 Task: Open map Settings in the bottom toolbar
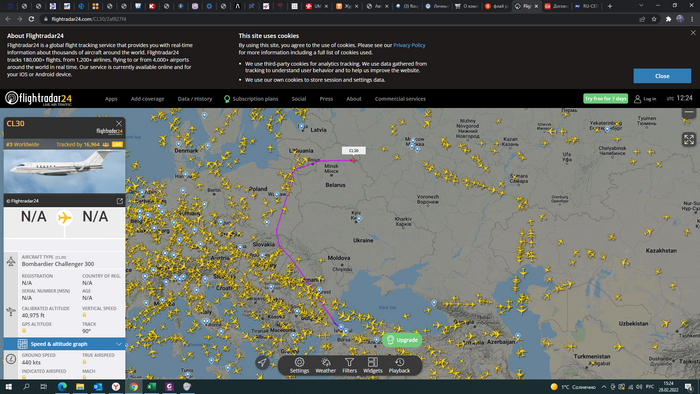(299, 365)
